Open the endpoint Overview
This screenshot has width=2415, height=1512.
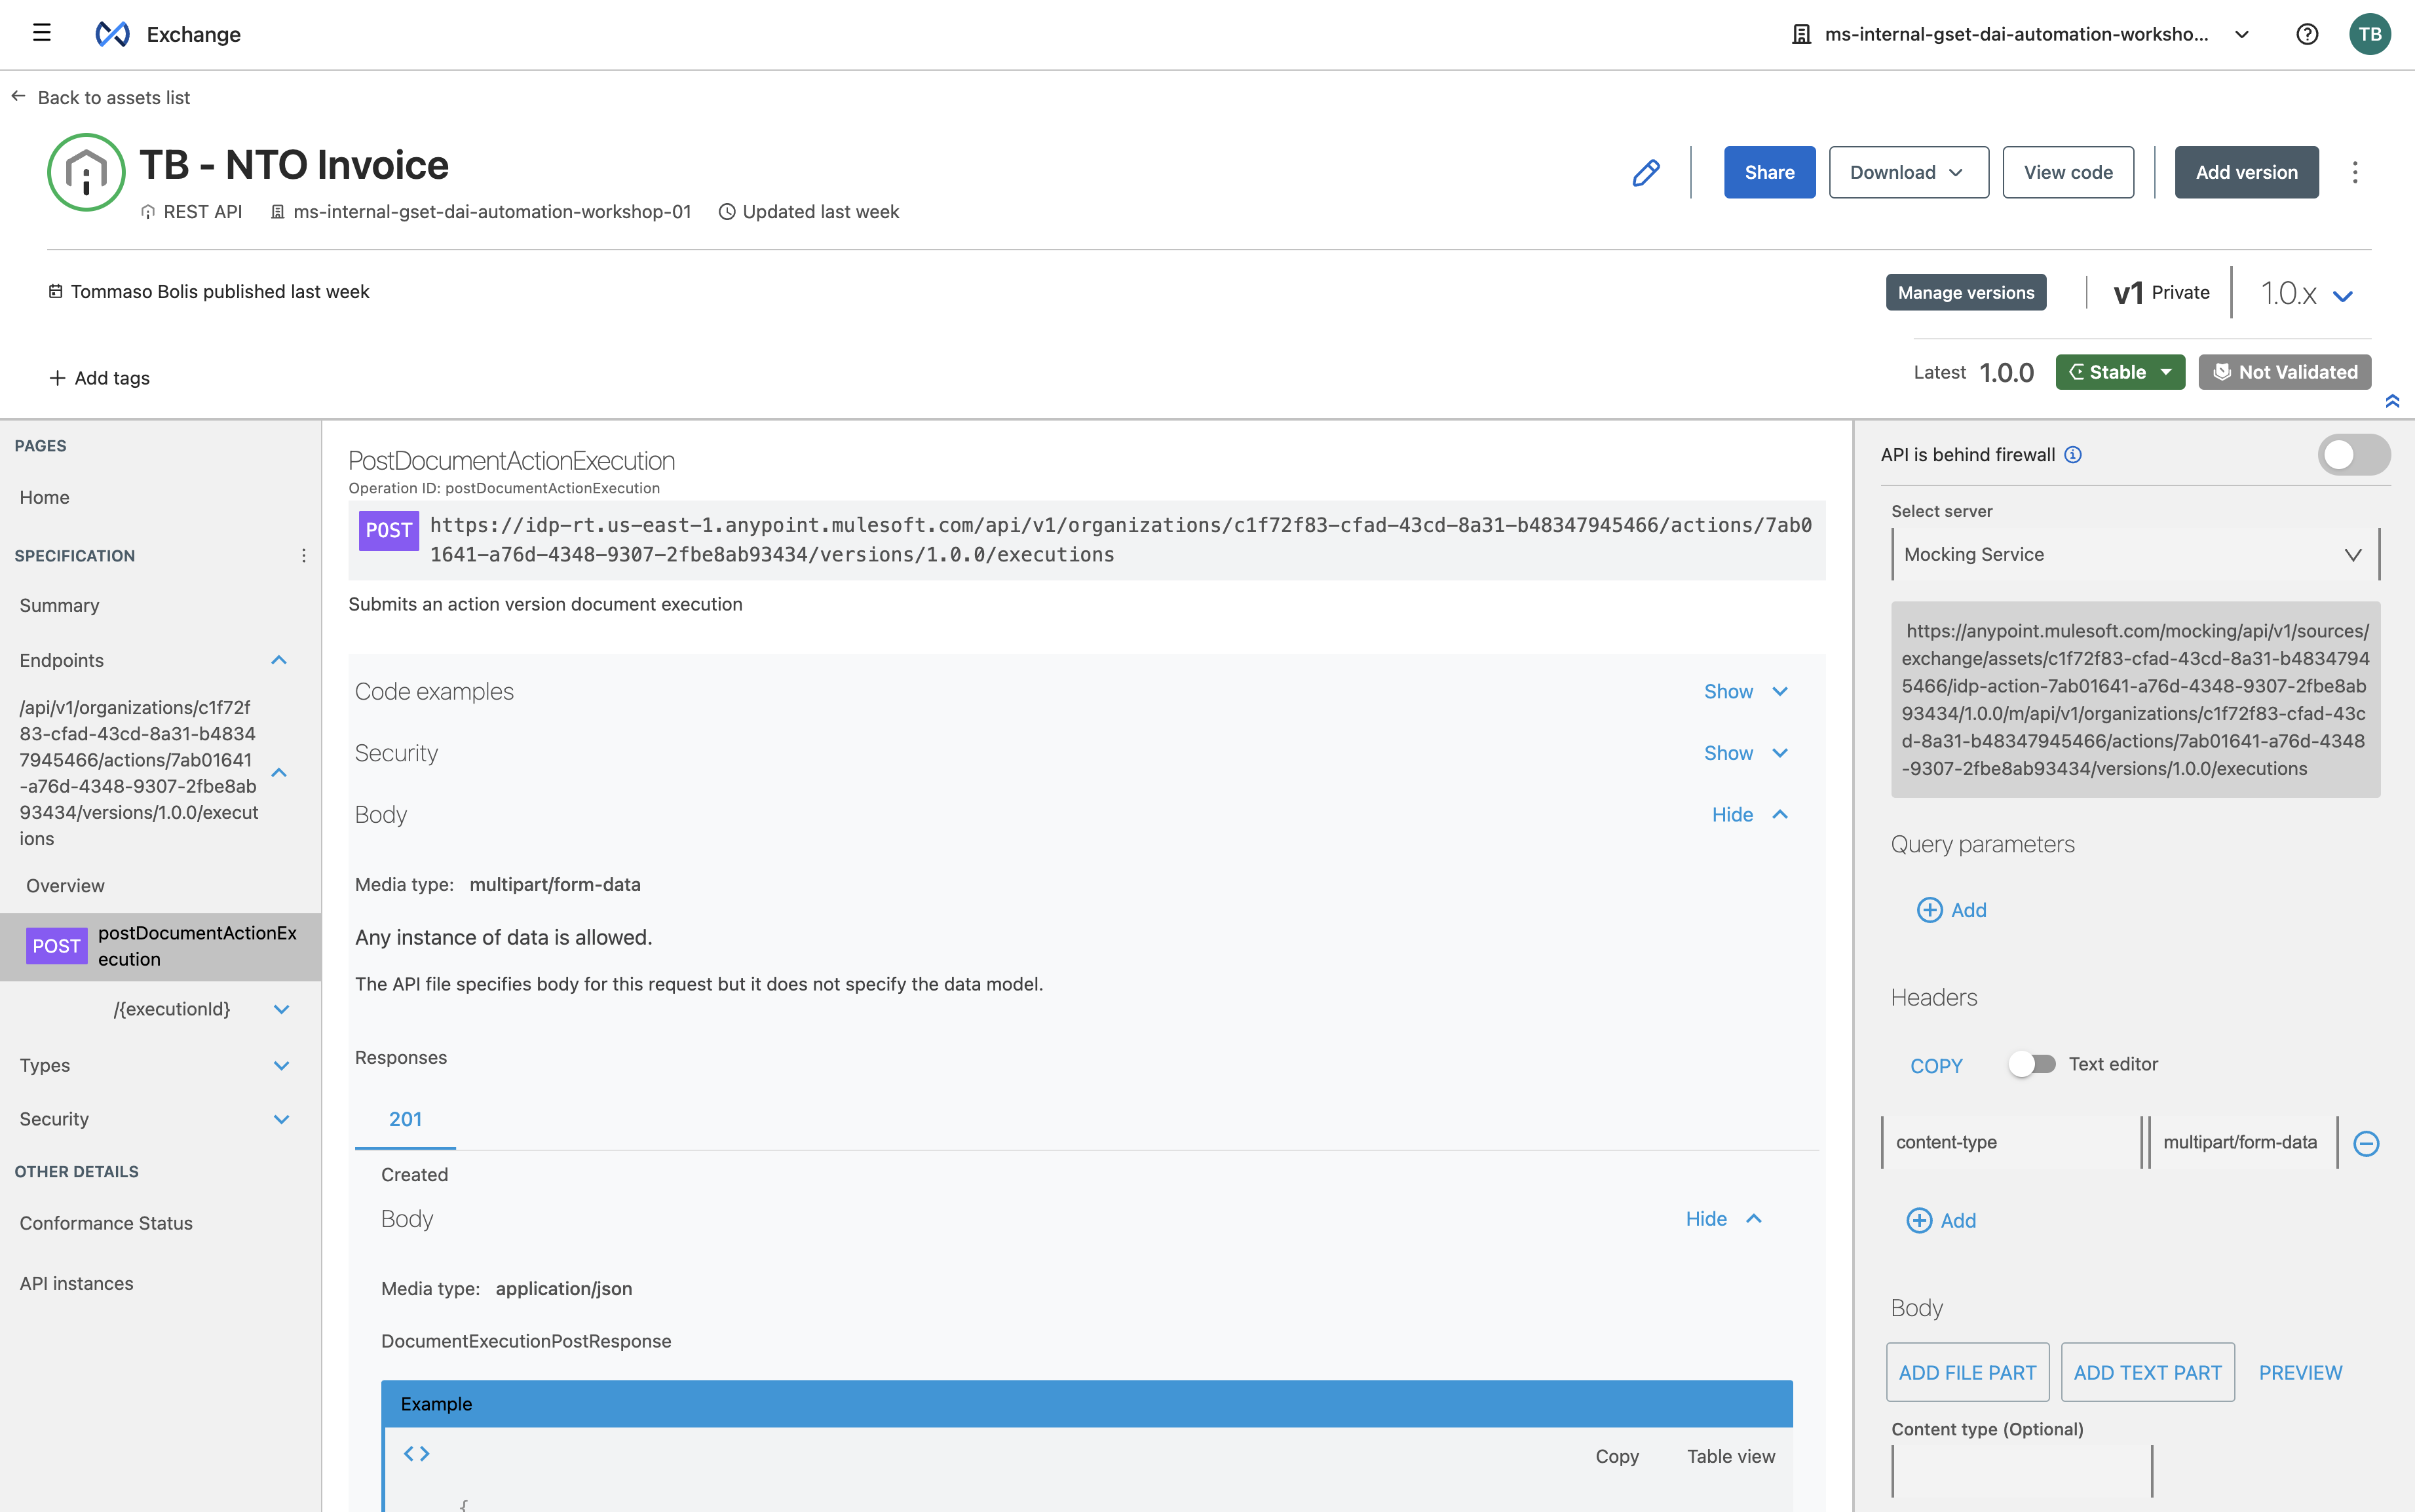[65, 886]
